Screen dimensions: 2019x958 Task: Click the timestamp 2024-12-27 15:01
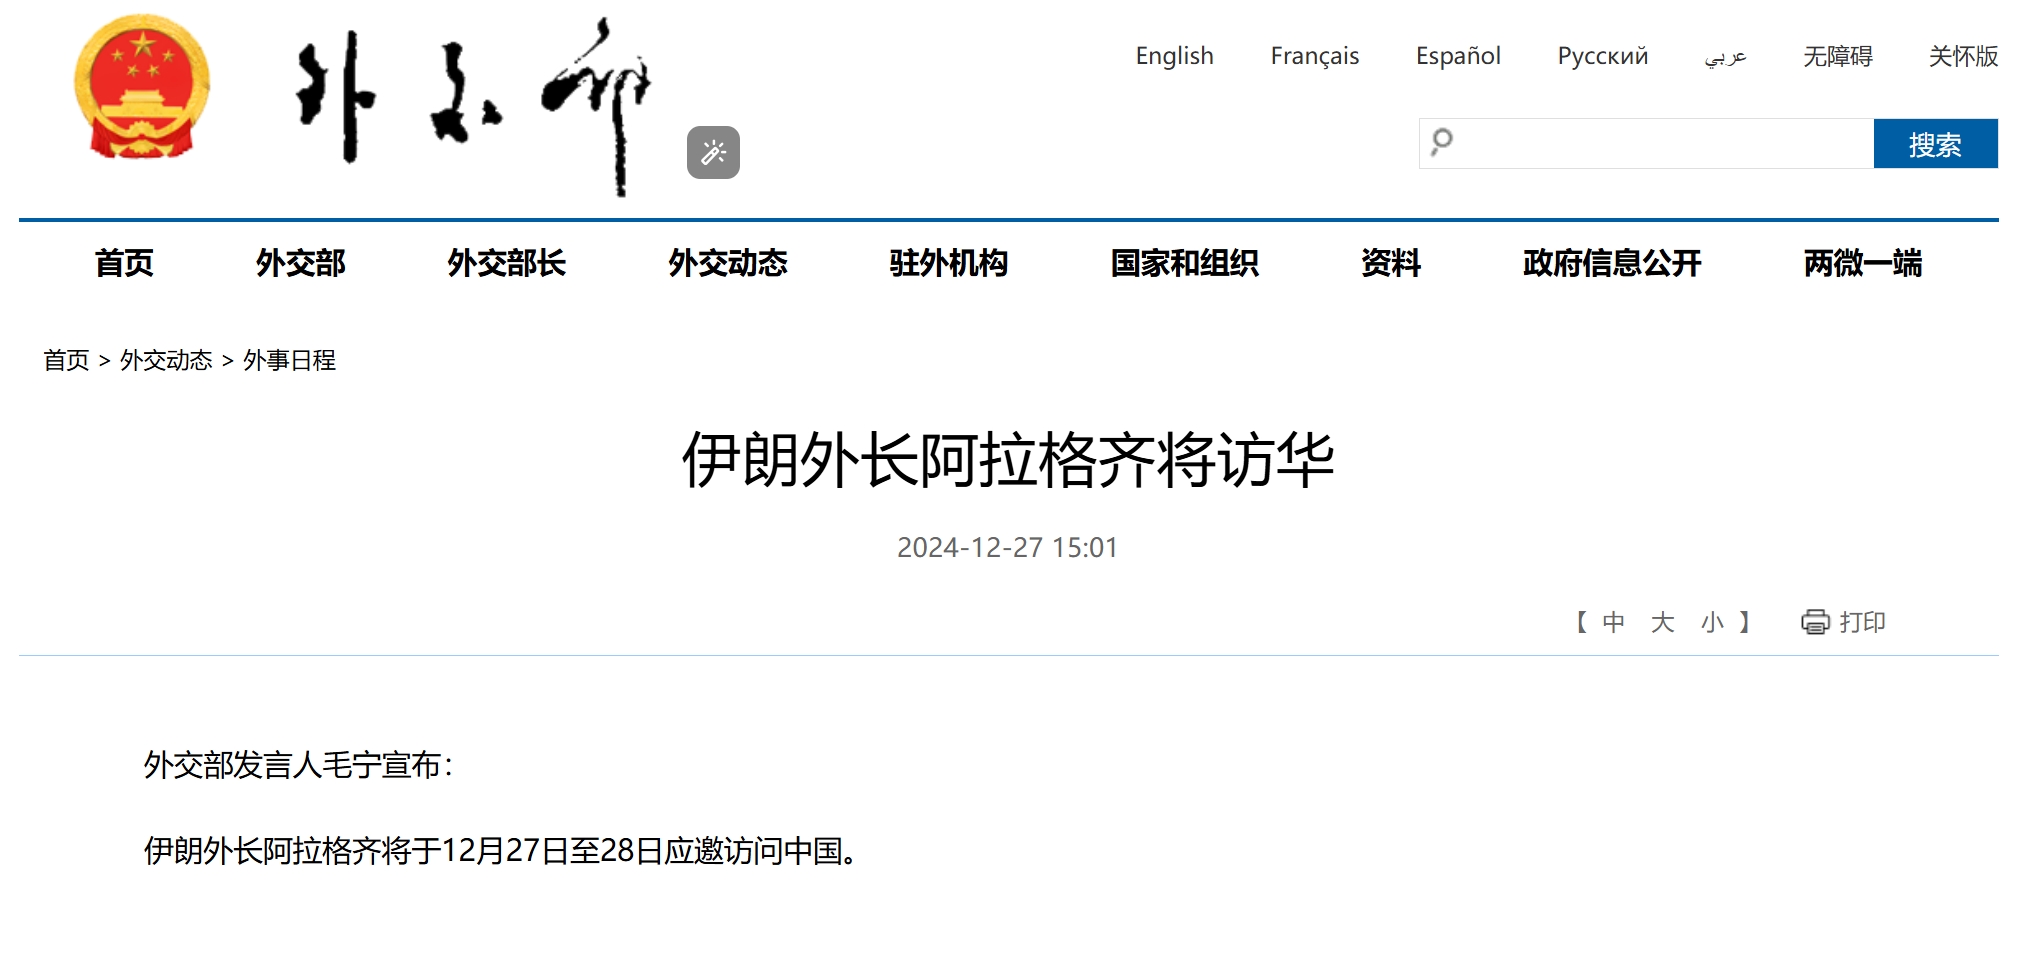click(x=1007, y=548)
